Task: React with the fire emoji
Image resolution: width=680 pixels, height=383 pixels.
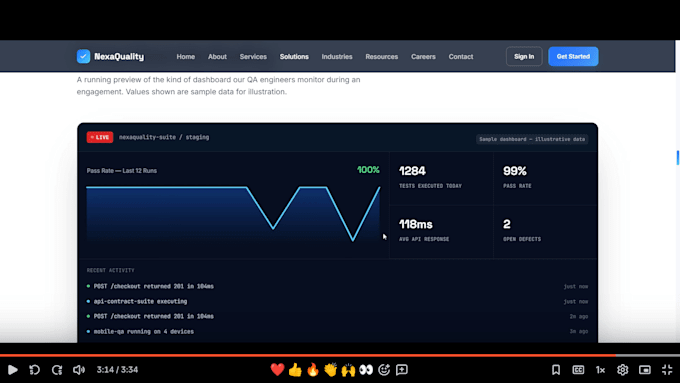Action: click(313, 370)
